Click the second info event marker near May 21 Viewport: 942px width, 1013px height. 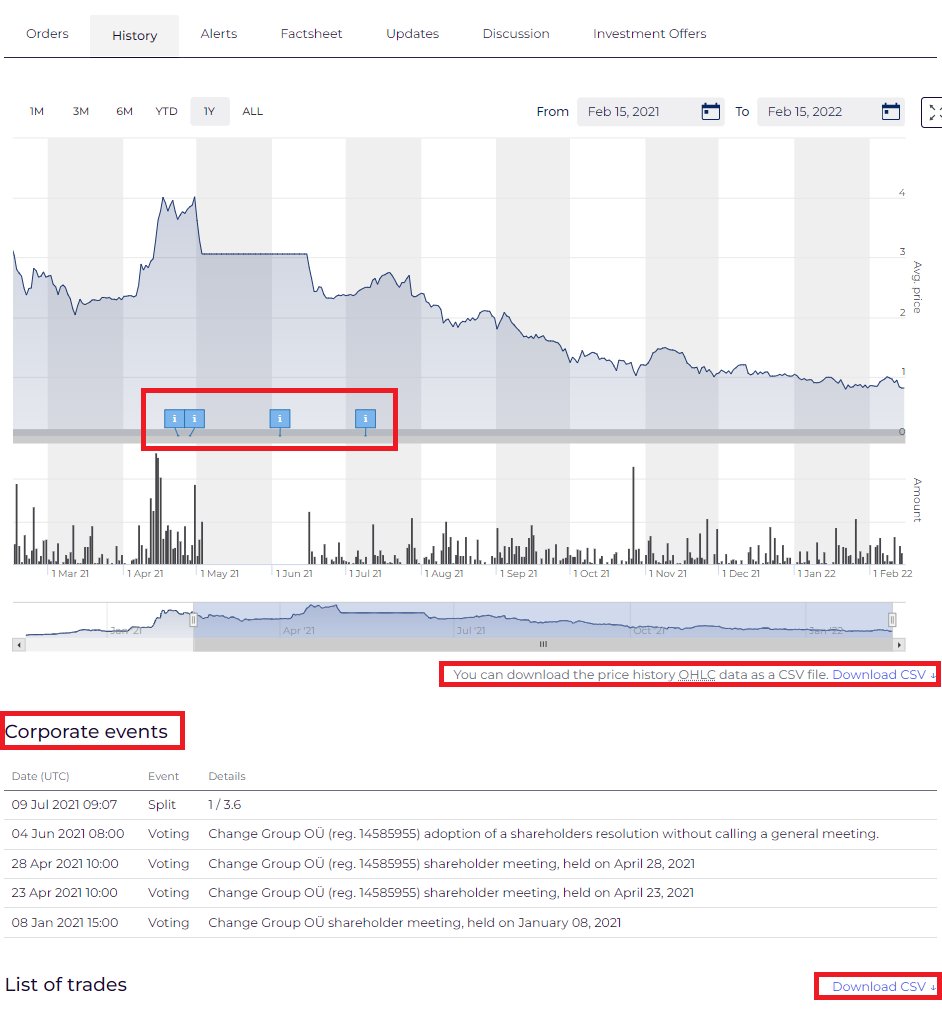[x=194, y=419]
